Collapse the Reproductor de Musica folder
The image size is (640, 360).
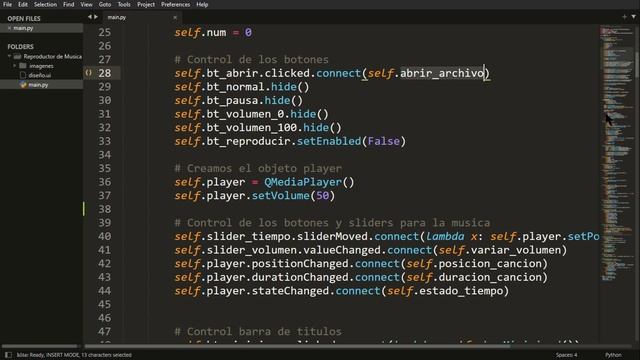[9, 56]
